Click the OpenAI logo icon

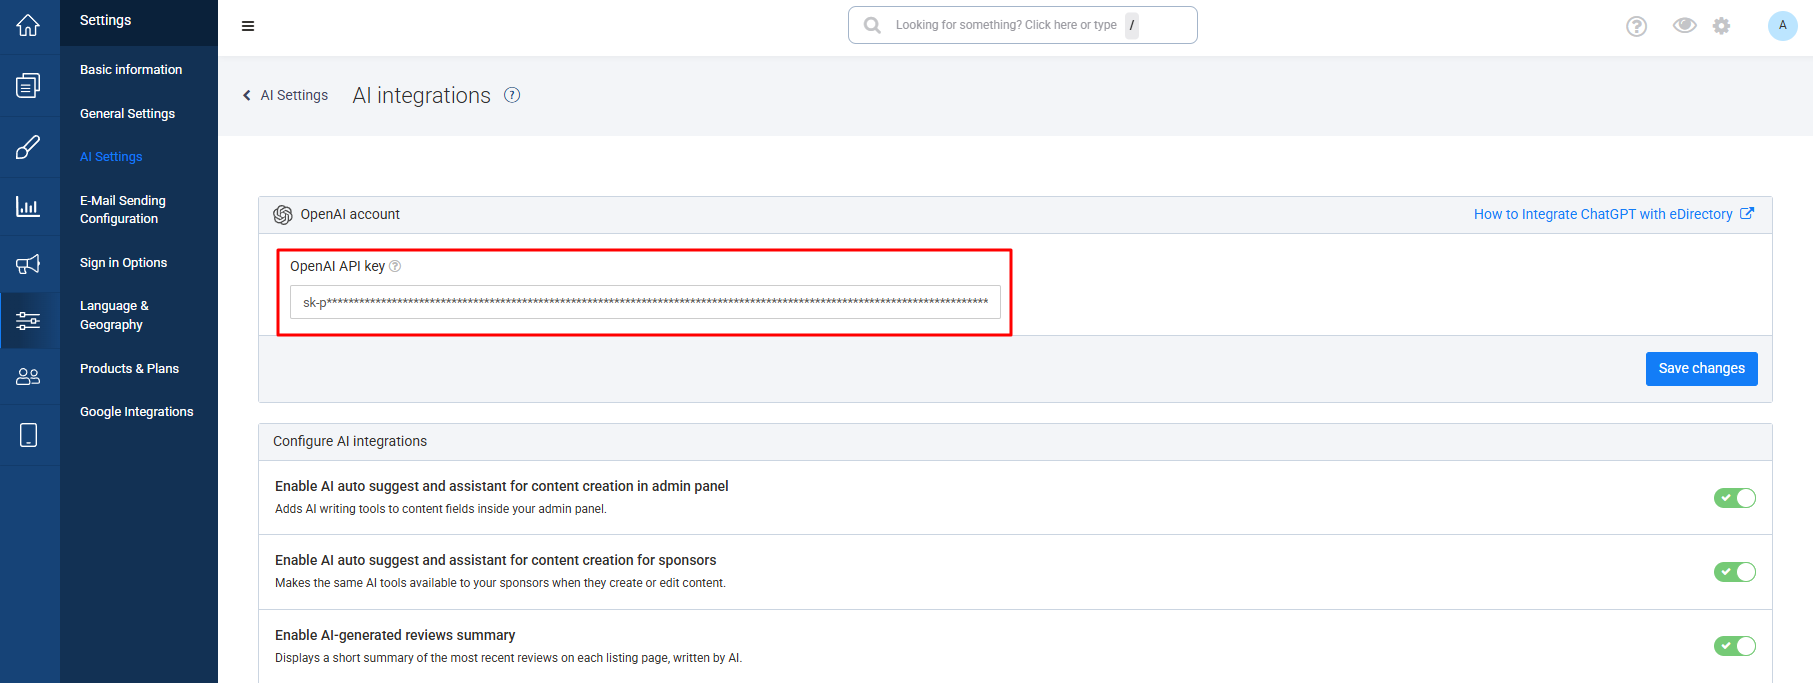pyautogui.click(x=283, y=215)
